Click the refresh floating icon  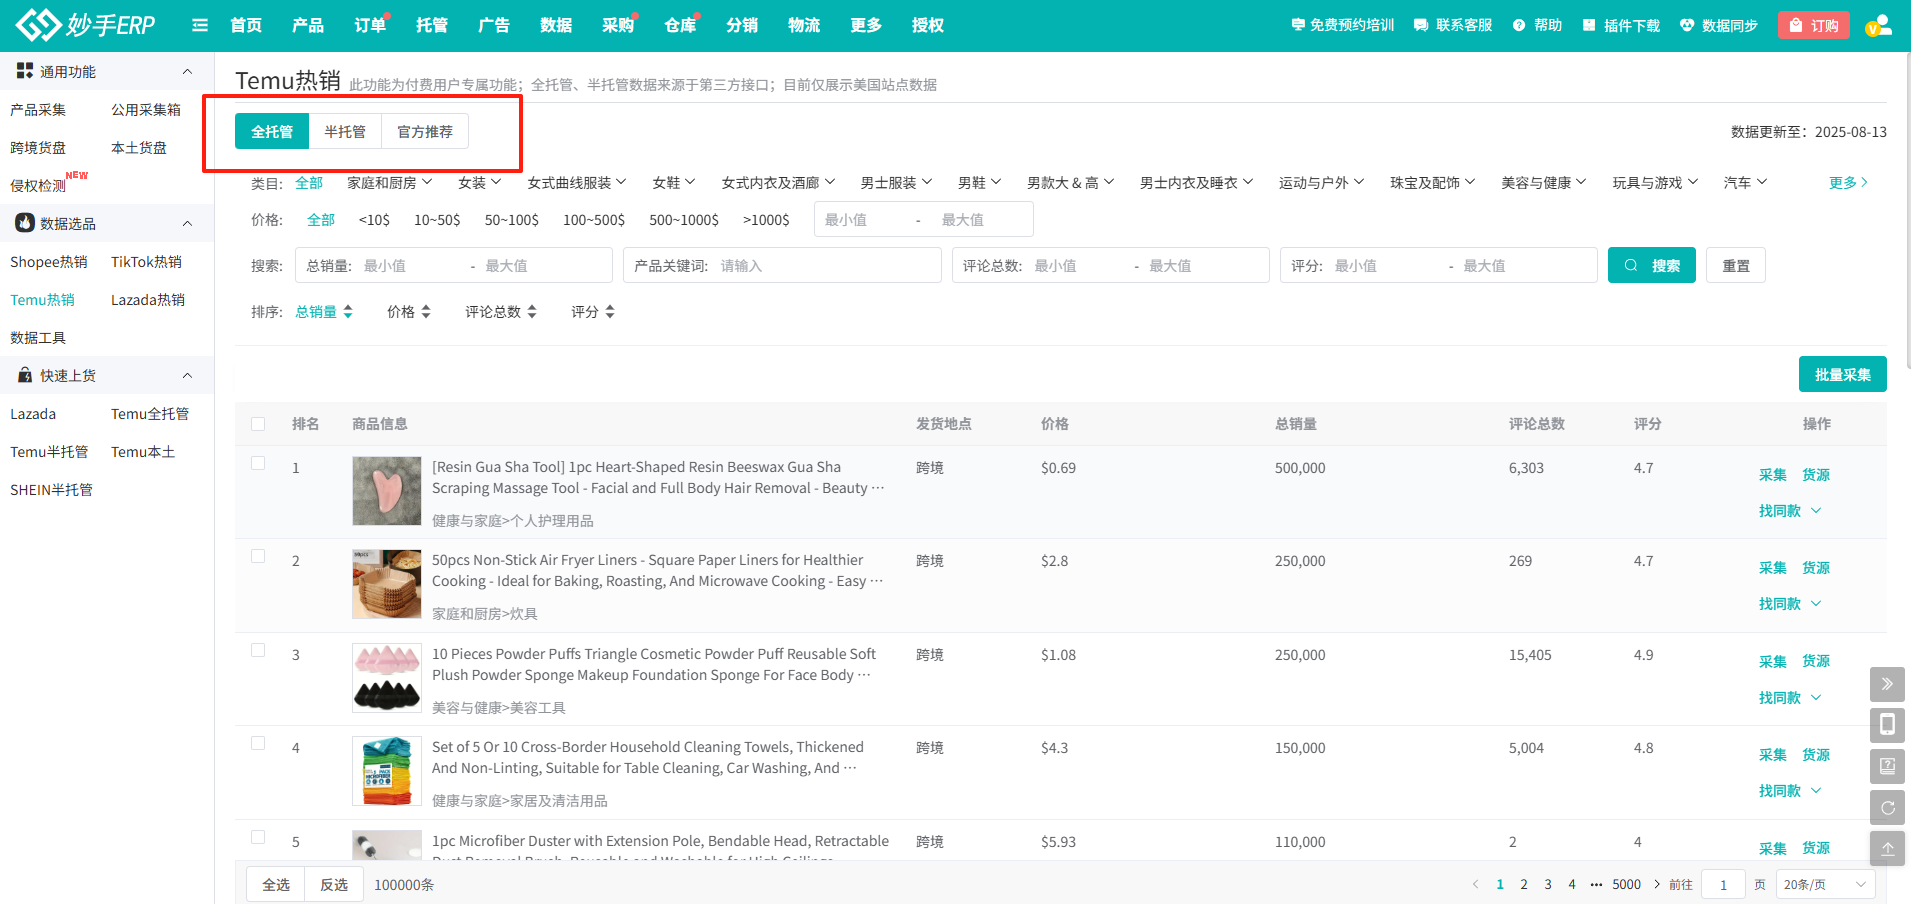pyautogui.click(x=1887, y=807)
